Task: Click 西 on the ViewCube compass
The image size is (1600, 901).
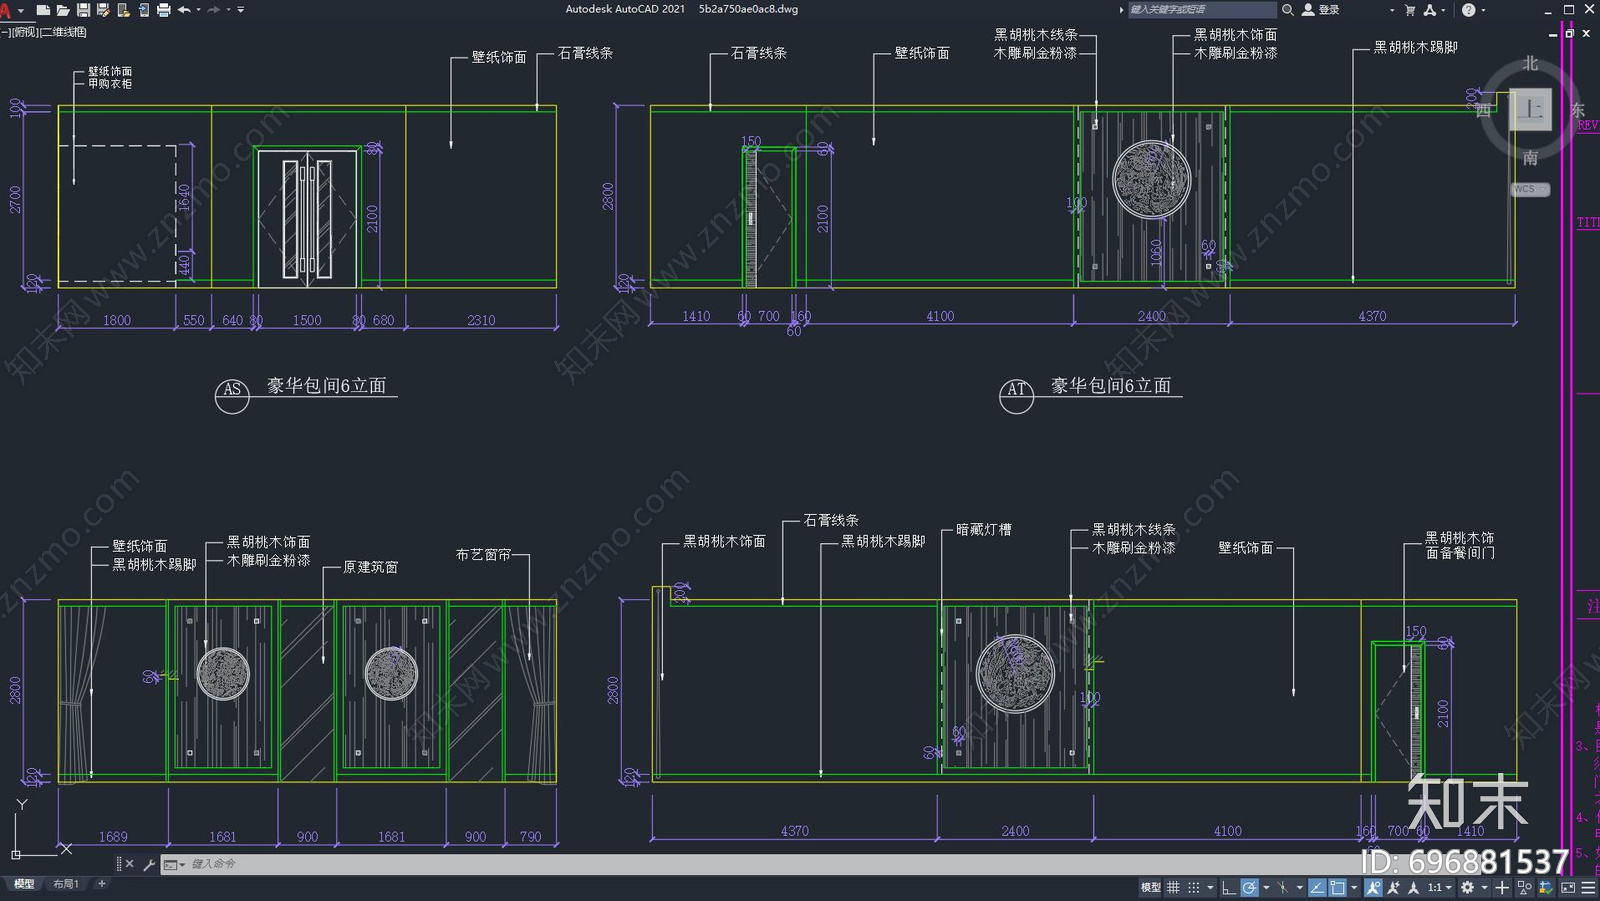Action: 1484,110
